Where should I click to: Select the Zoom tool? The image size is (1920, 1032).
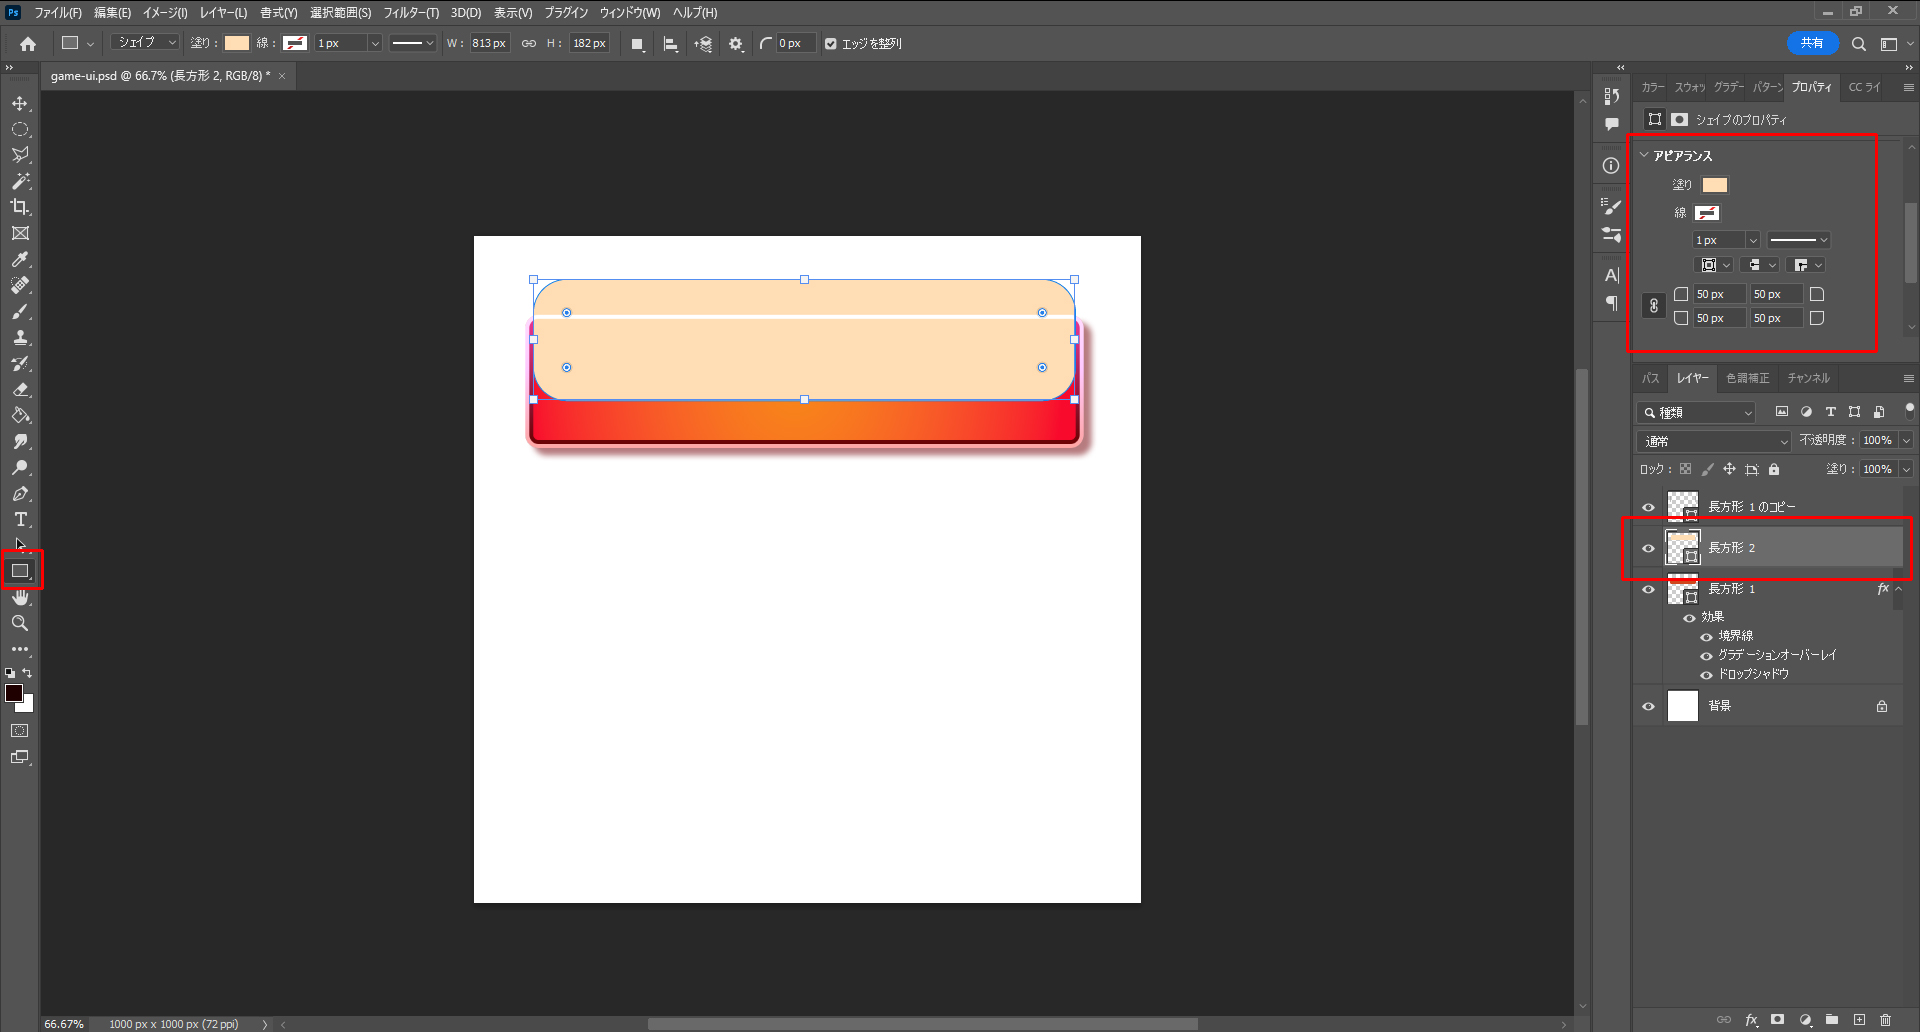pos(20,623)
